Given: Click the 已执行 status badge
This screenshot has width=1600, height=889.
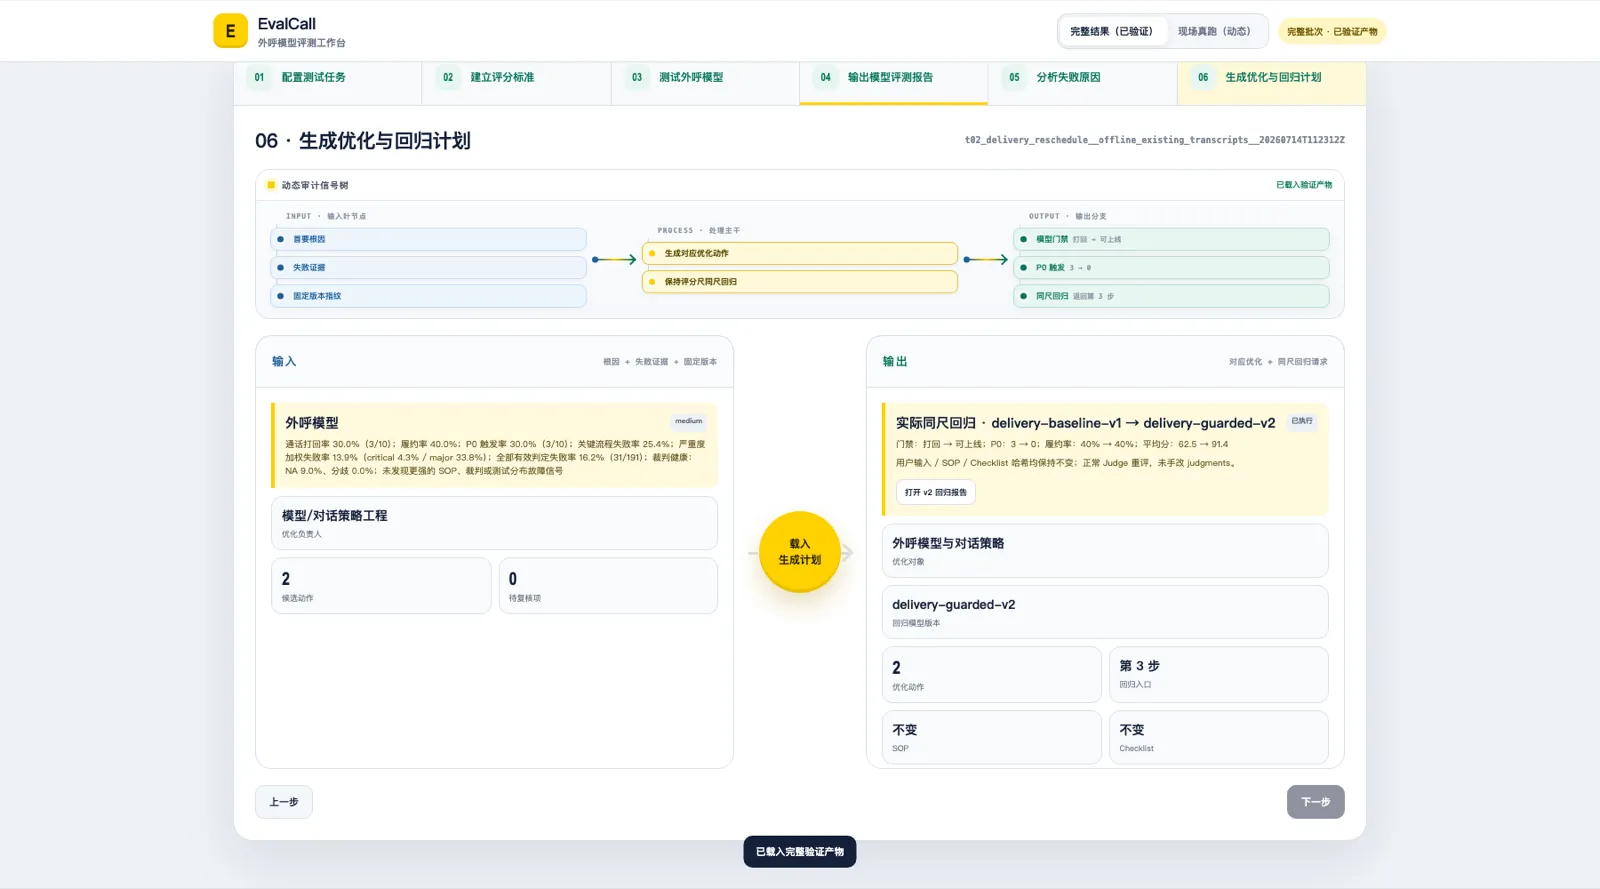Looking at the screenshot, I should [1302, 421].
